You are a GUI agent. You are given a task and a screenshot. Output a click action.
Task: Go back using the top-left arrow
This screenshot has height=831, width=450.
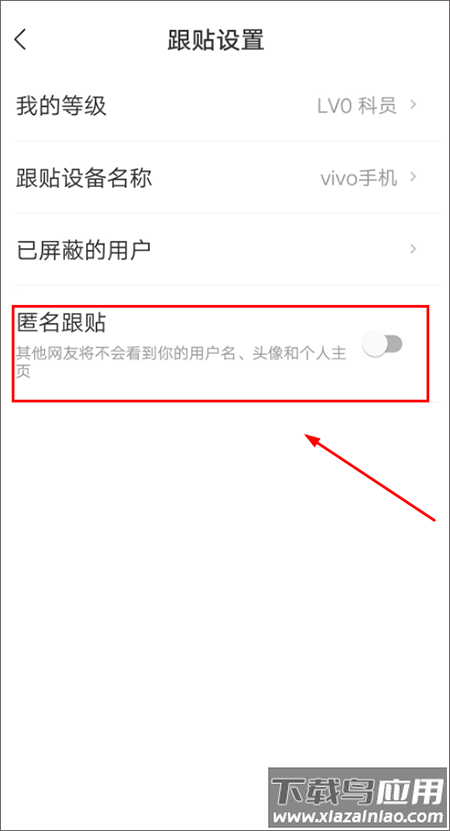point(21,40)
